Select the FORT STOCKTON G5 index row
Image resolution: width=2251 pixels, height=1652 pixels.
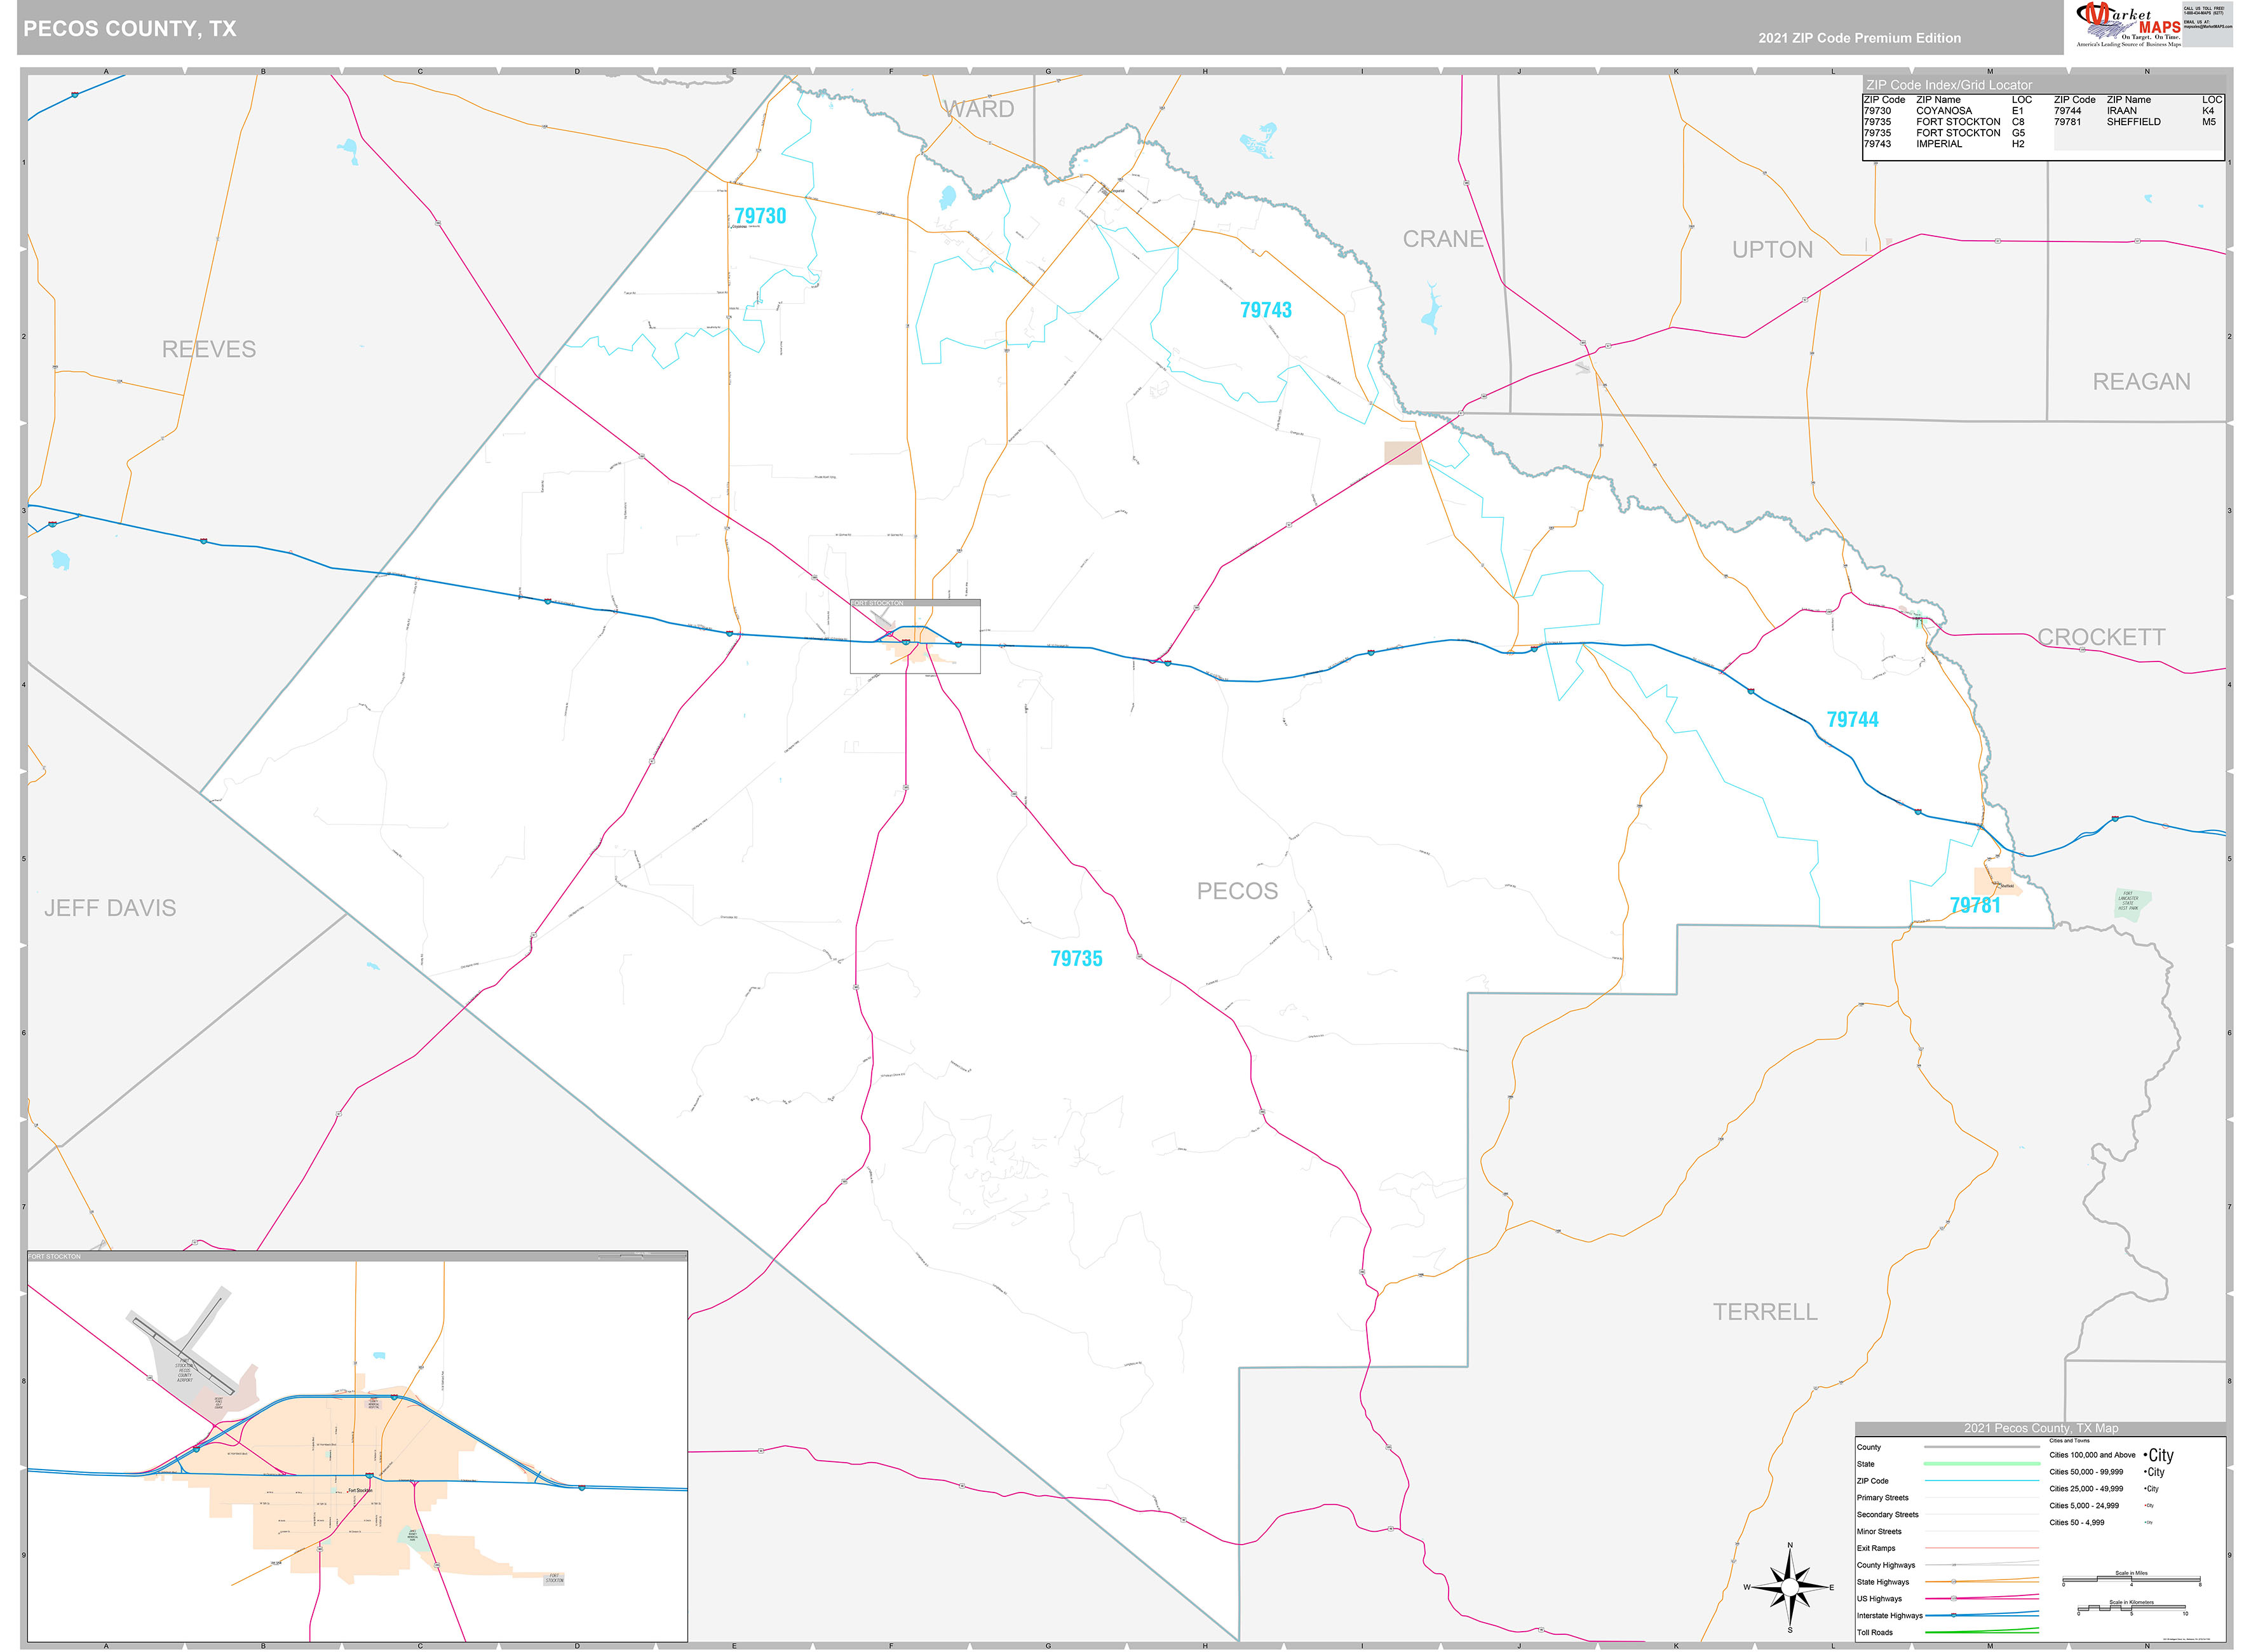[x=1944, y=133]
